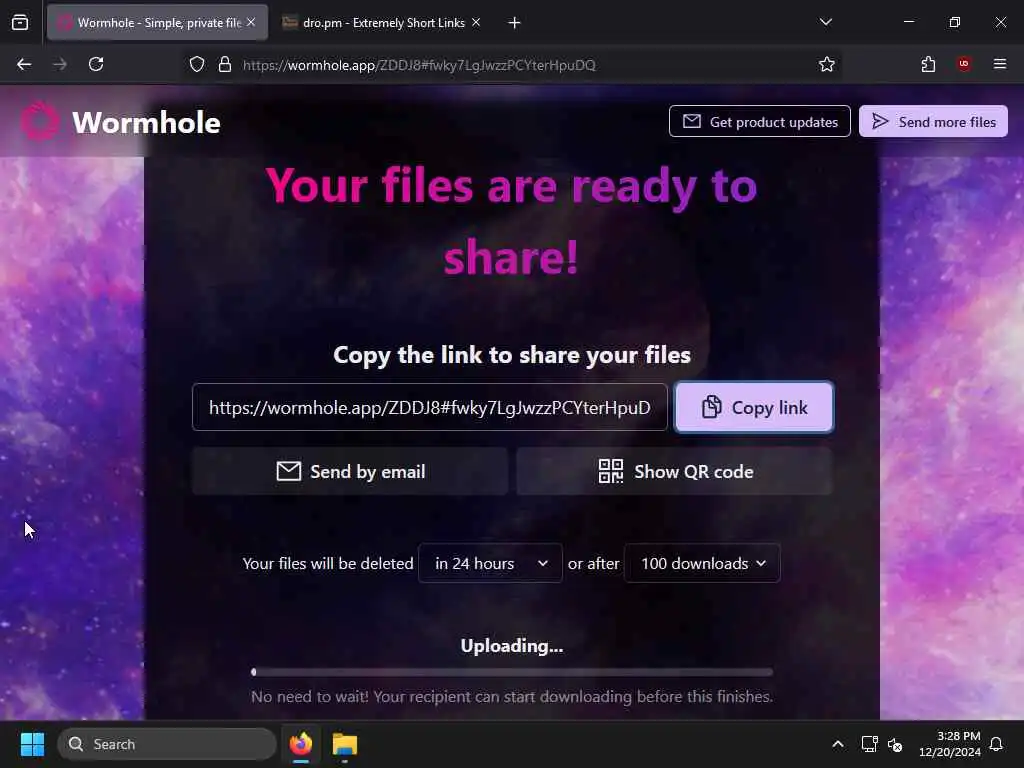Open the uBlock Origin extension icon
Image resolution: width=1024 pixels, height=768 pixels.
[x=964, y=64]
